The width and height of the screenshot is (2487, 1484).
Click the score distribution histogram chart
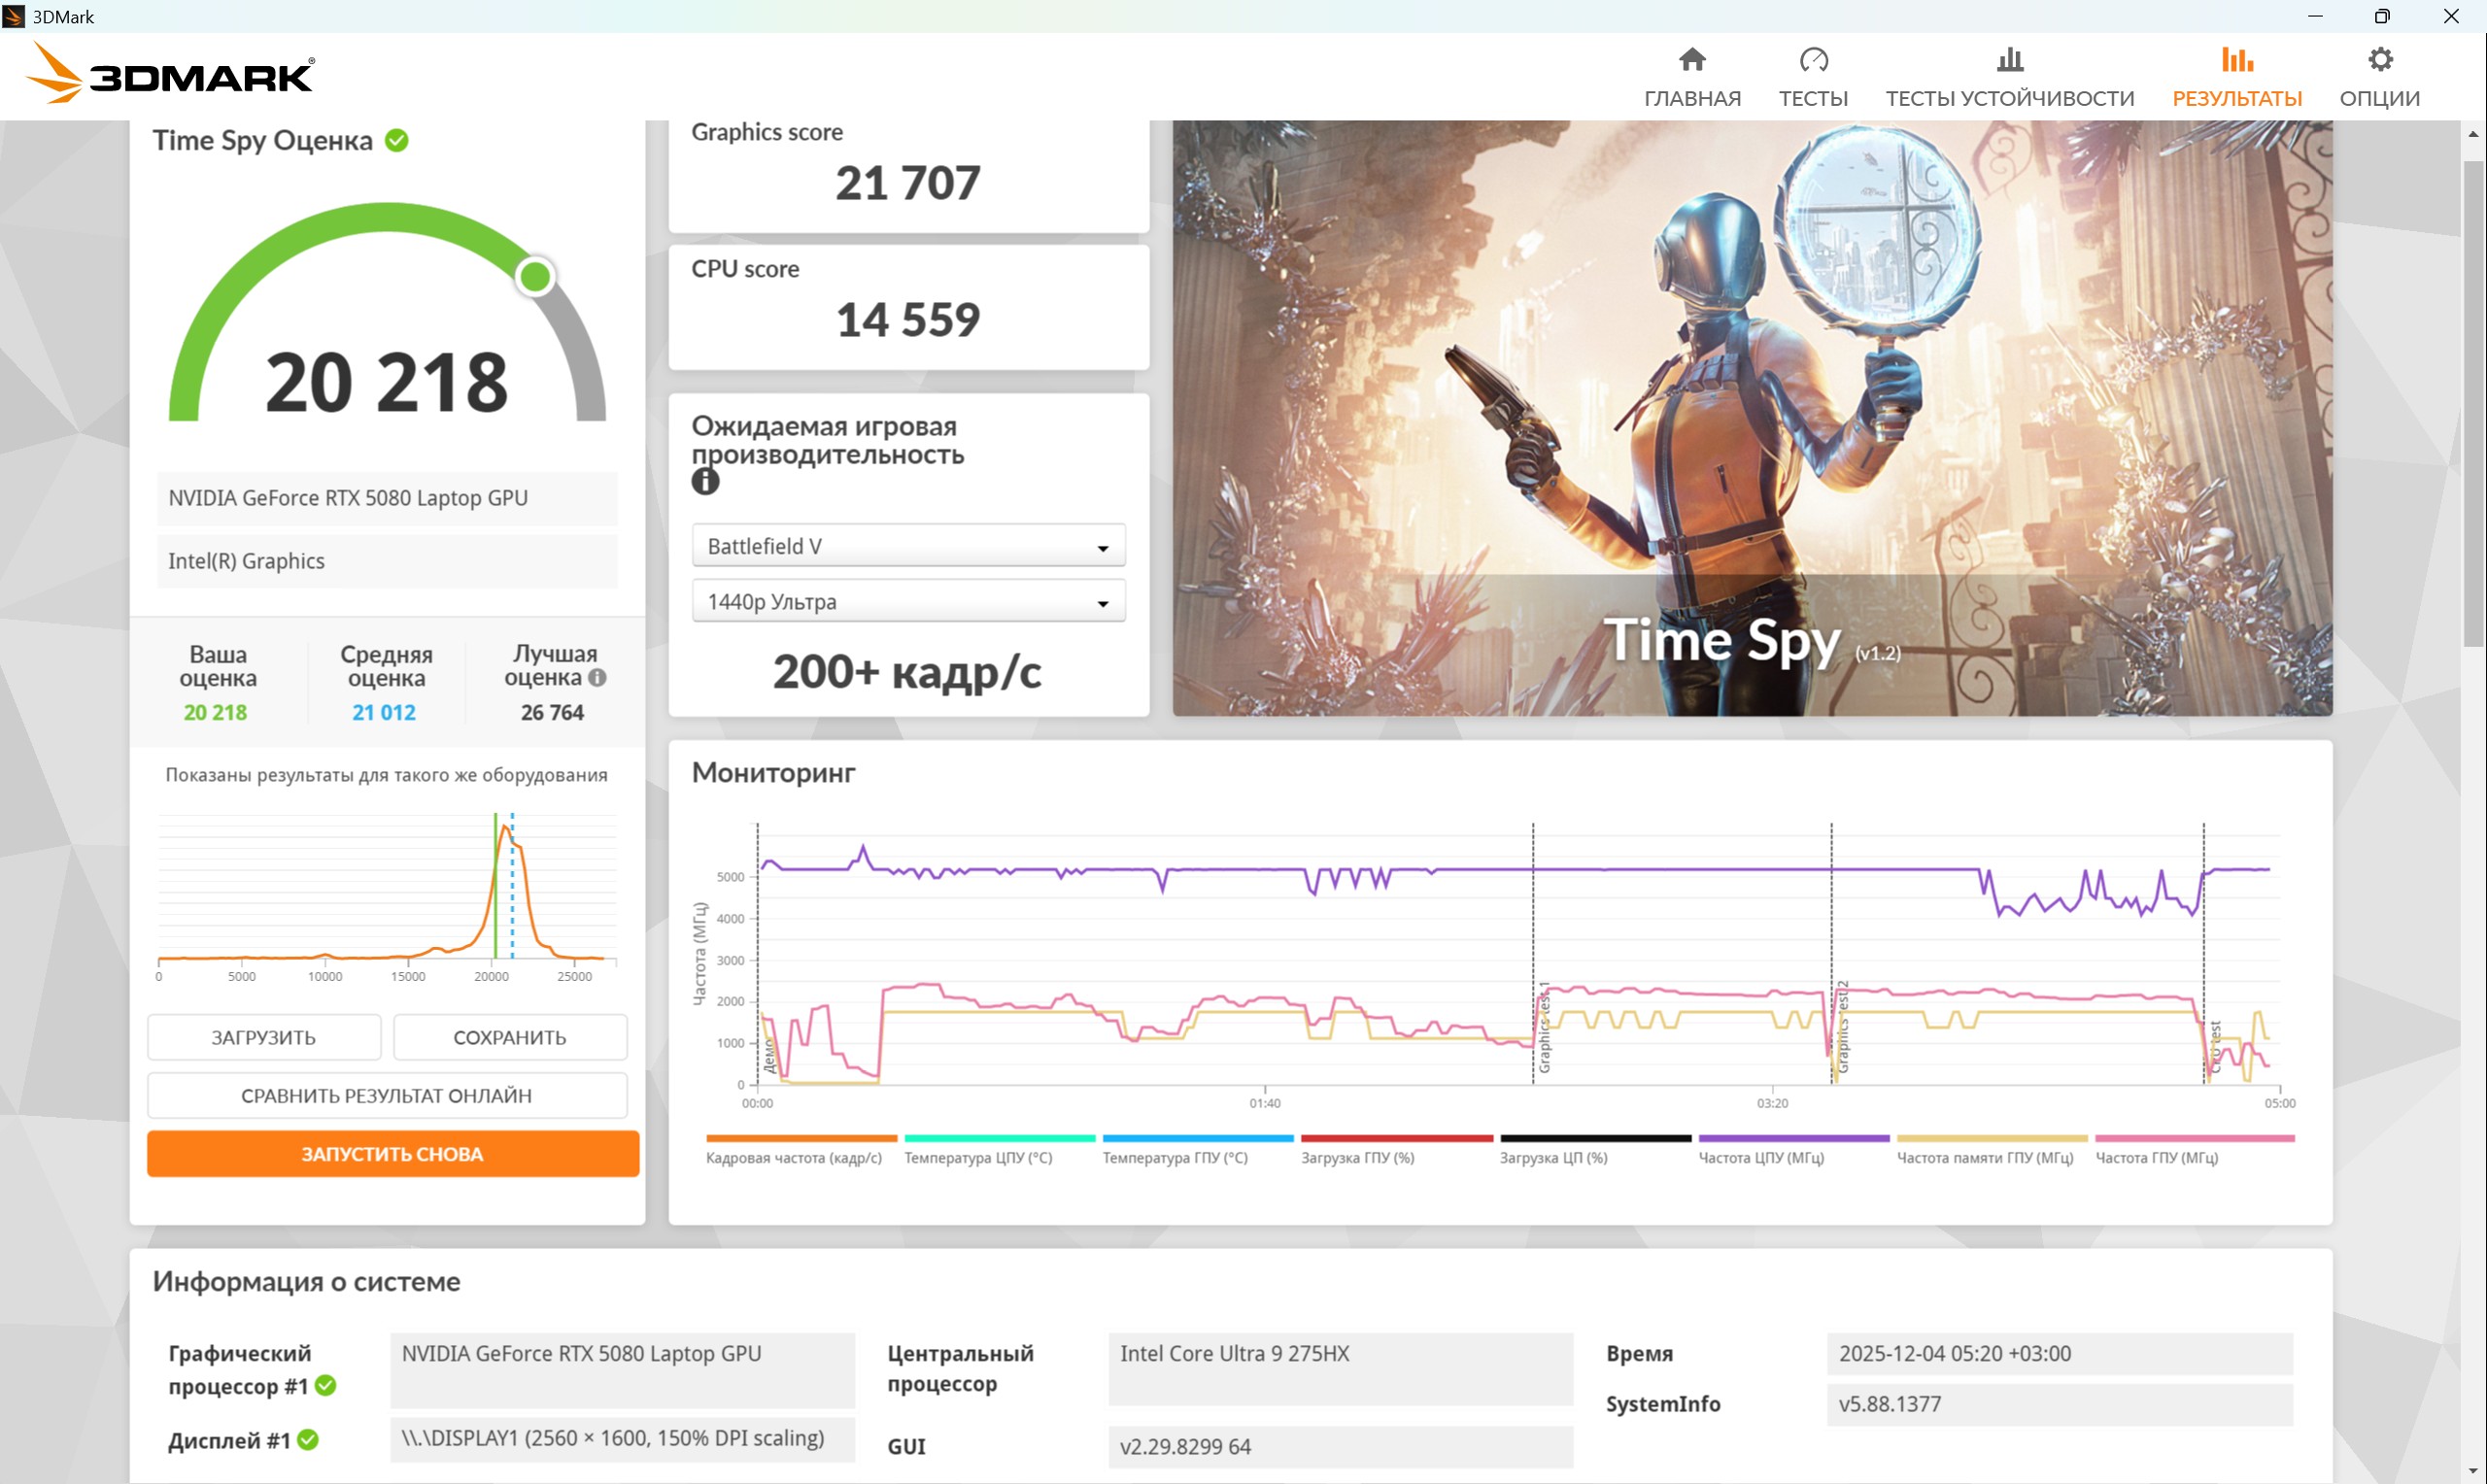387,897
